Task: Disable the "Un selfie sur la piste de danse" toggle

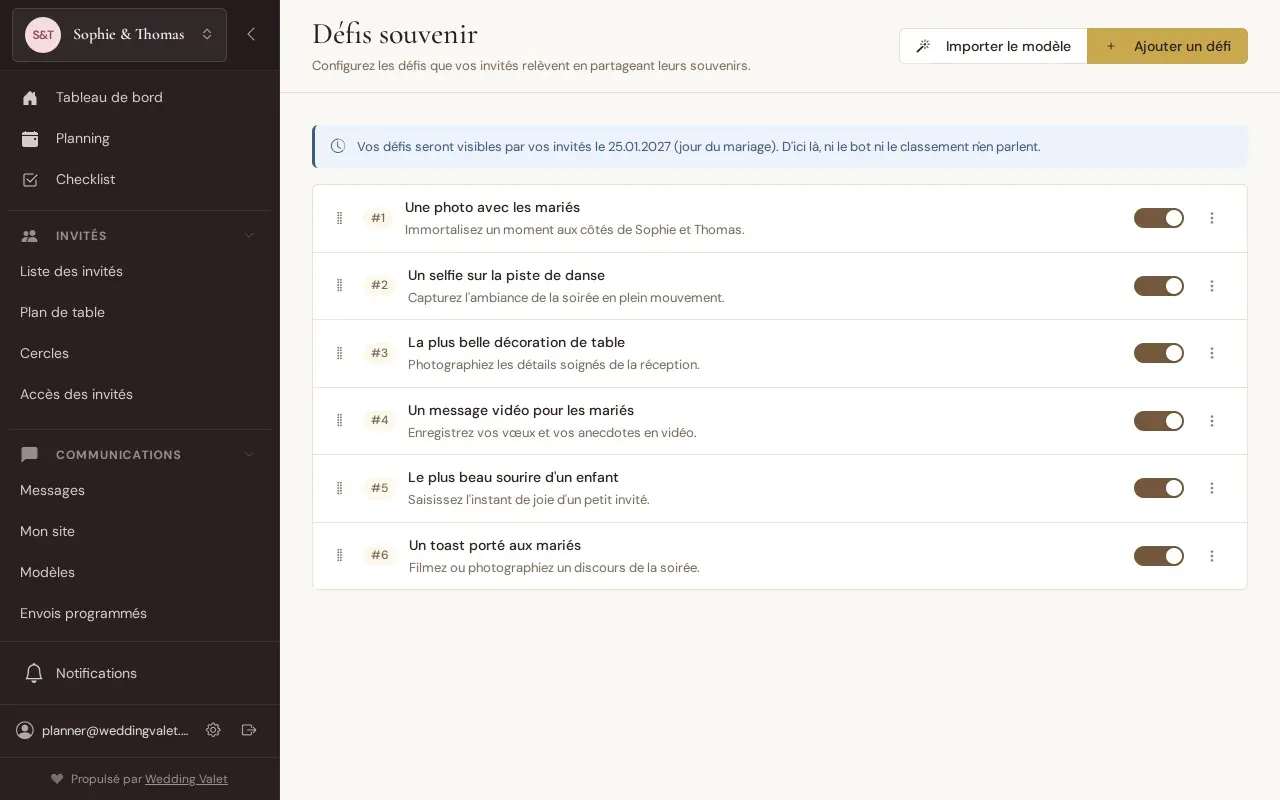Action: 1159,286
